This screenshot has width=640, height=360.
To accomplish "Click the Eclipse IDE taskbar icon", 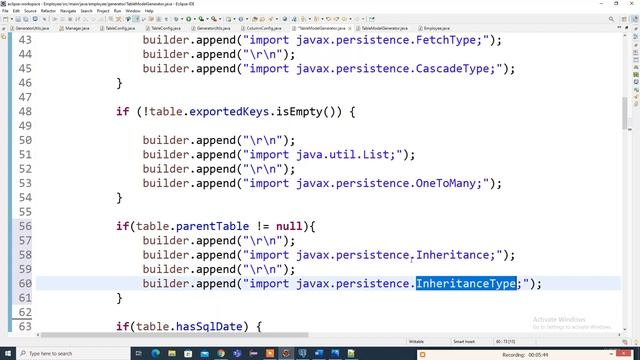I will click(x=286, y=353).
